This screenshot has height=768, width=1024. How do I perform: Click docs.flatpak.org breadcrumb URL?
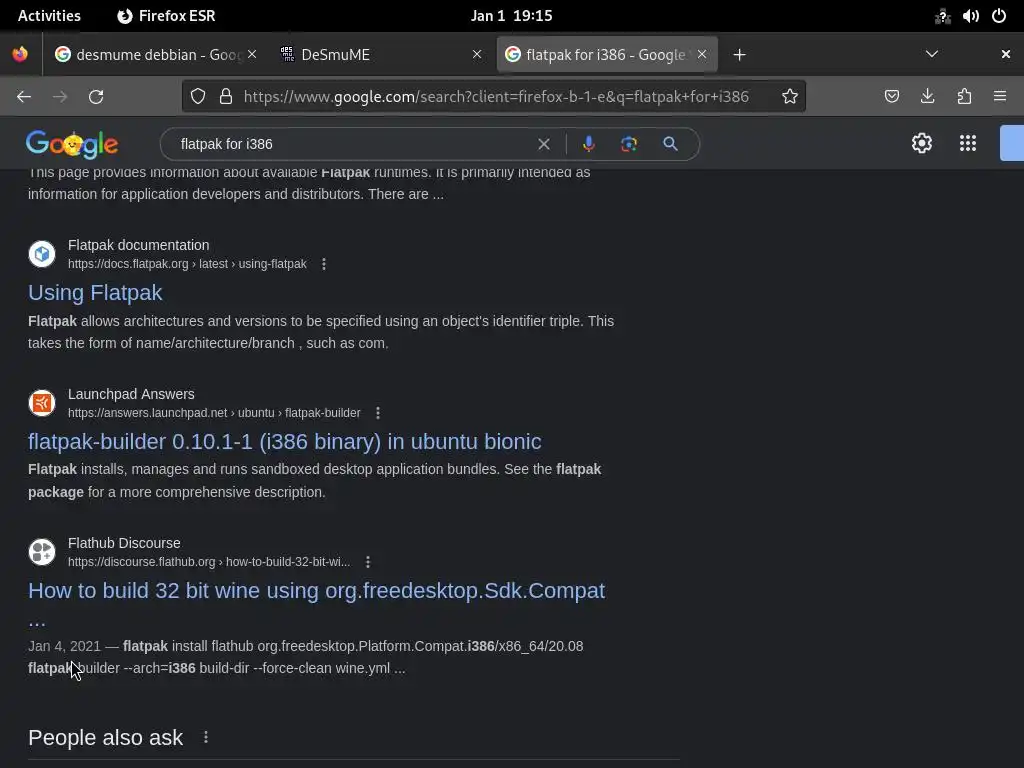coord(187,264)
